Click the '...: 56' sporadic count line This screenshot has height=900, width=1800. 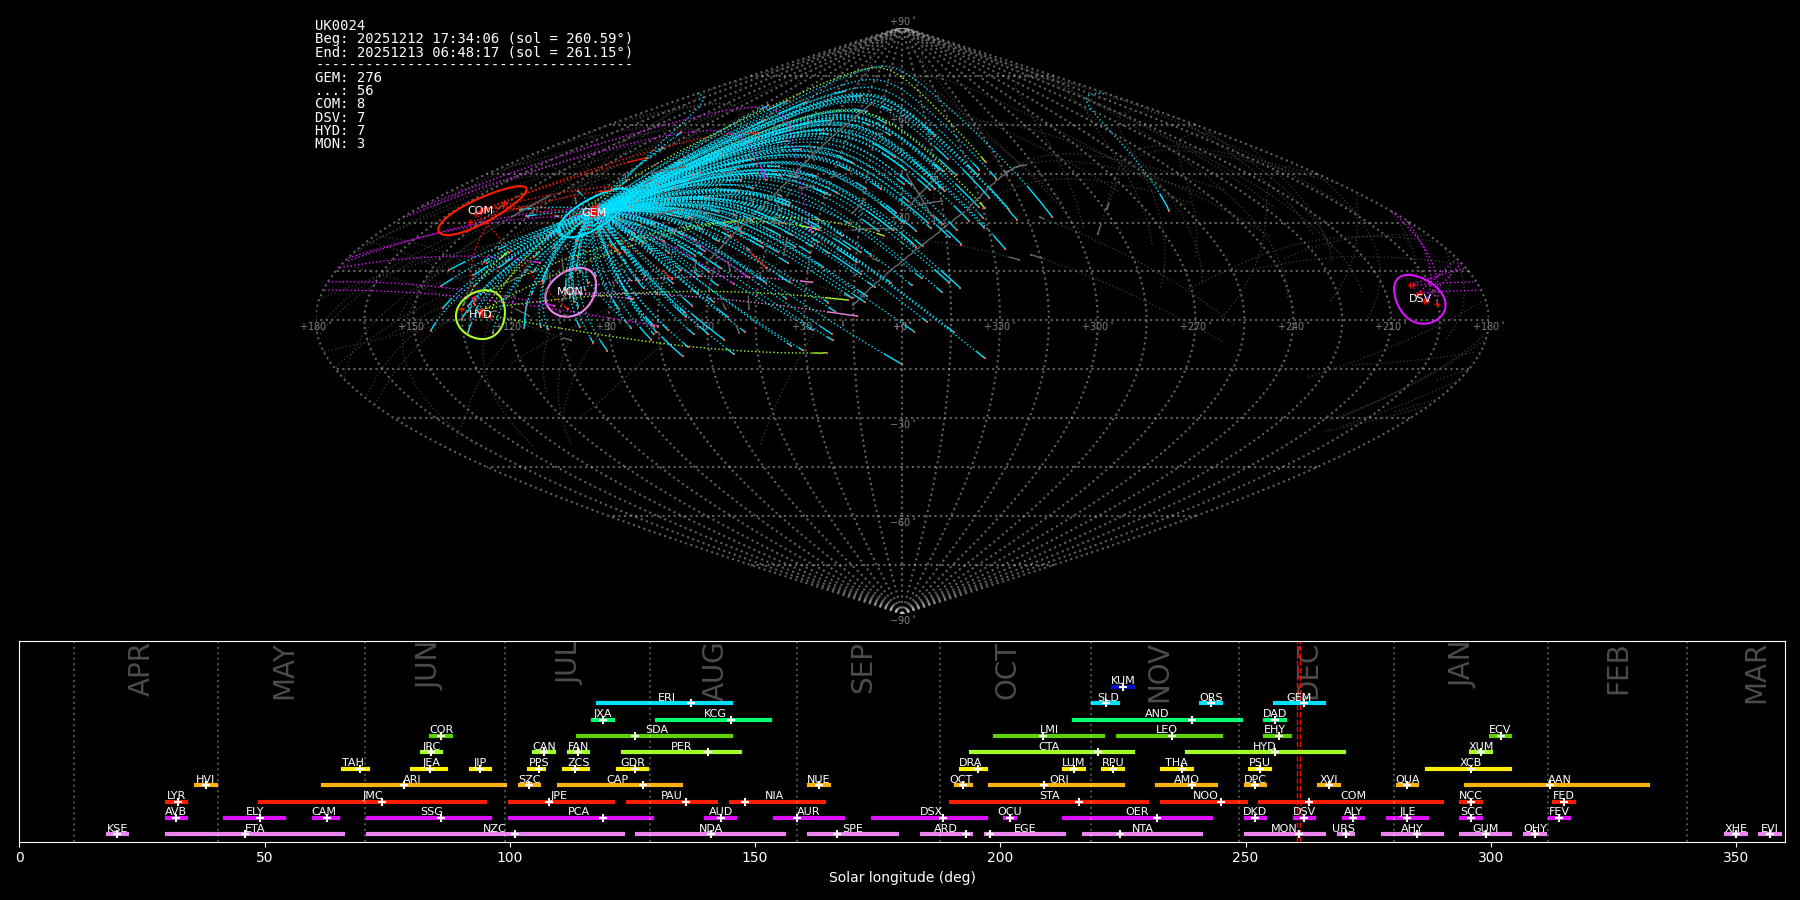(x=344, y=91)
